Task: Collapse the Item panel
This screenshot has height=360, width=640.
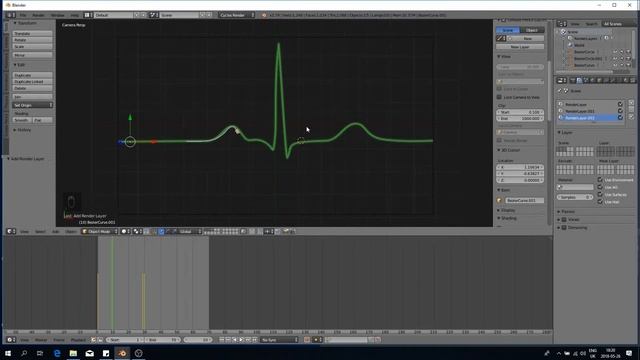Action: 503,190
